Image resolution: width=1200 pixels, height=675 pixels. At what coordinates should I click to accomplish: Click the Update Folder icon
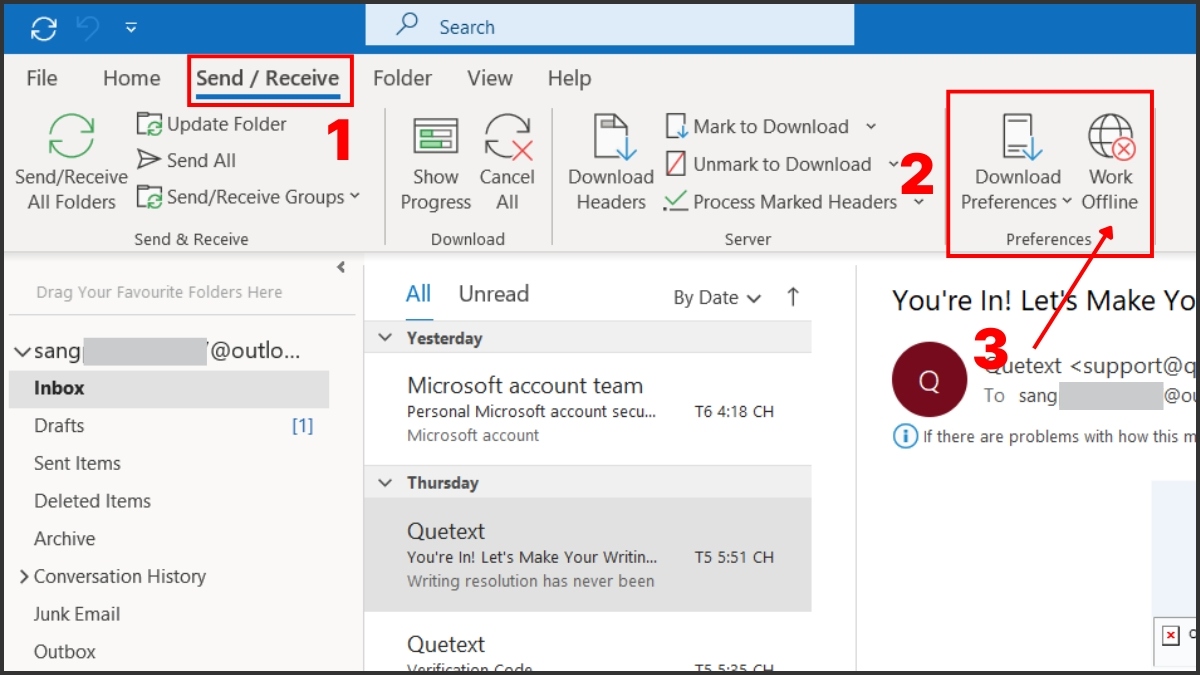click(x=150, y=125)
